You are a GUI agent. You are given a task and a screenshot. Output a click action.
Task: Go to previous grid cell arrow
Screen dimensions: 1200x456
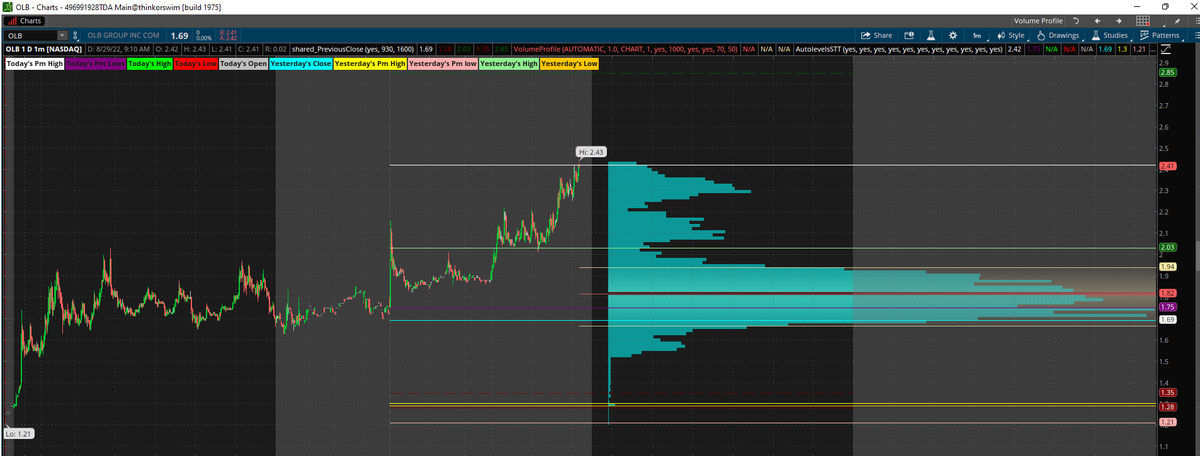1097,21
